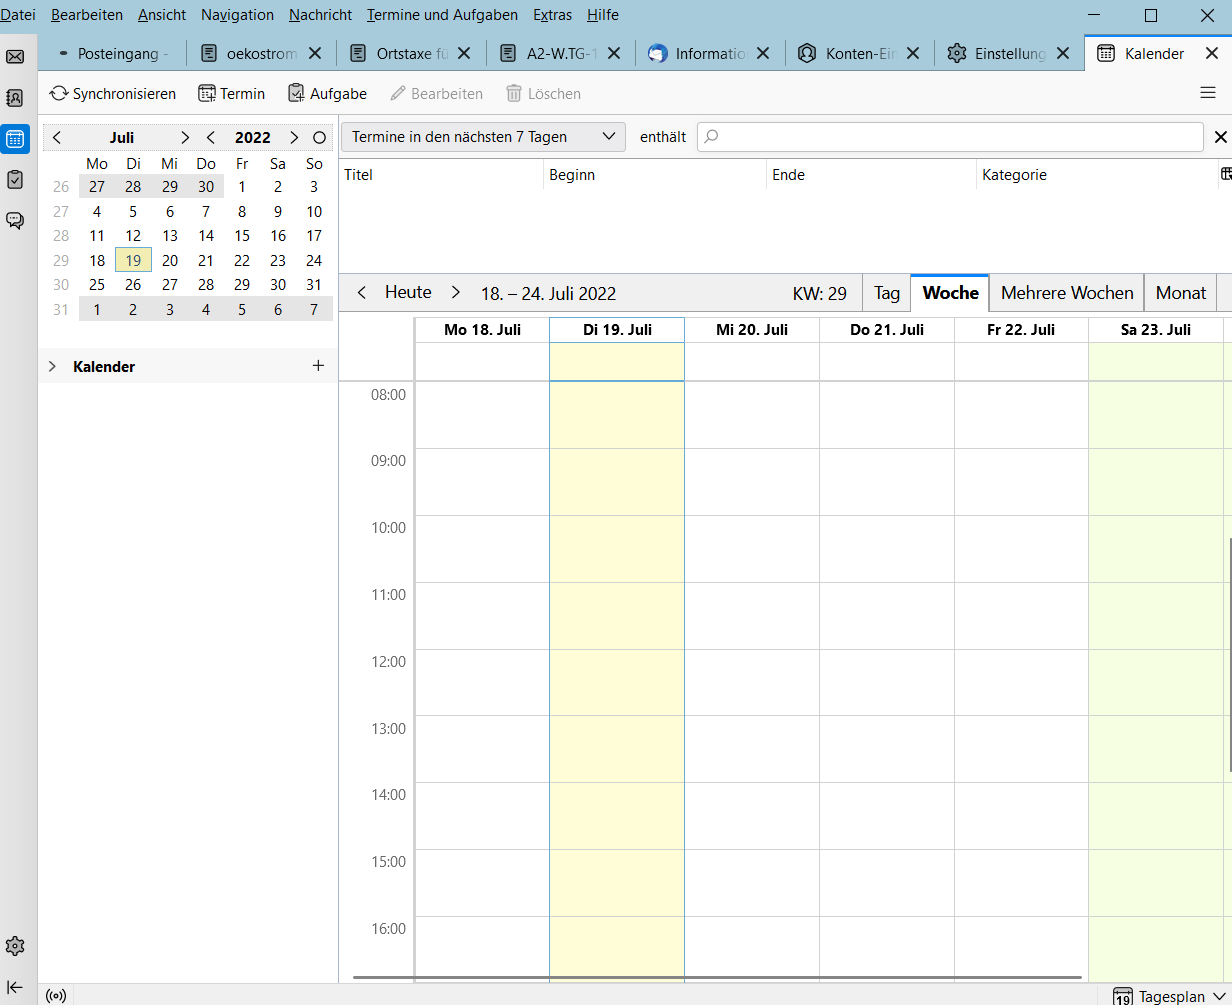Create a new Termin from the toolbar
The width and height of the screenshot is (1232, 1005).
point(232,94)
